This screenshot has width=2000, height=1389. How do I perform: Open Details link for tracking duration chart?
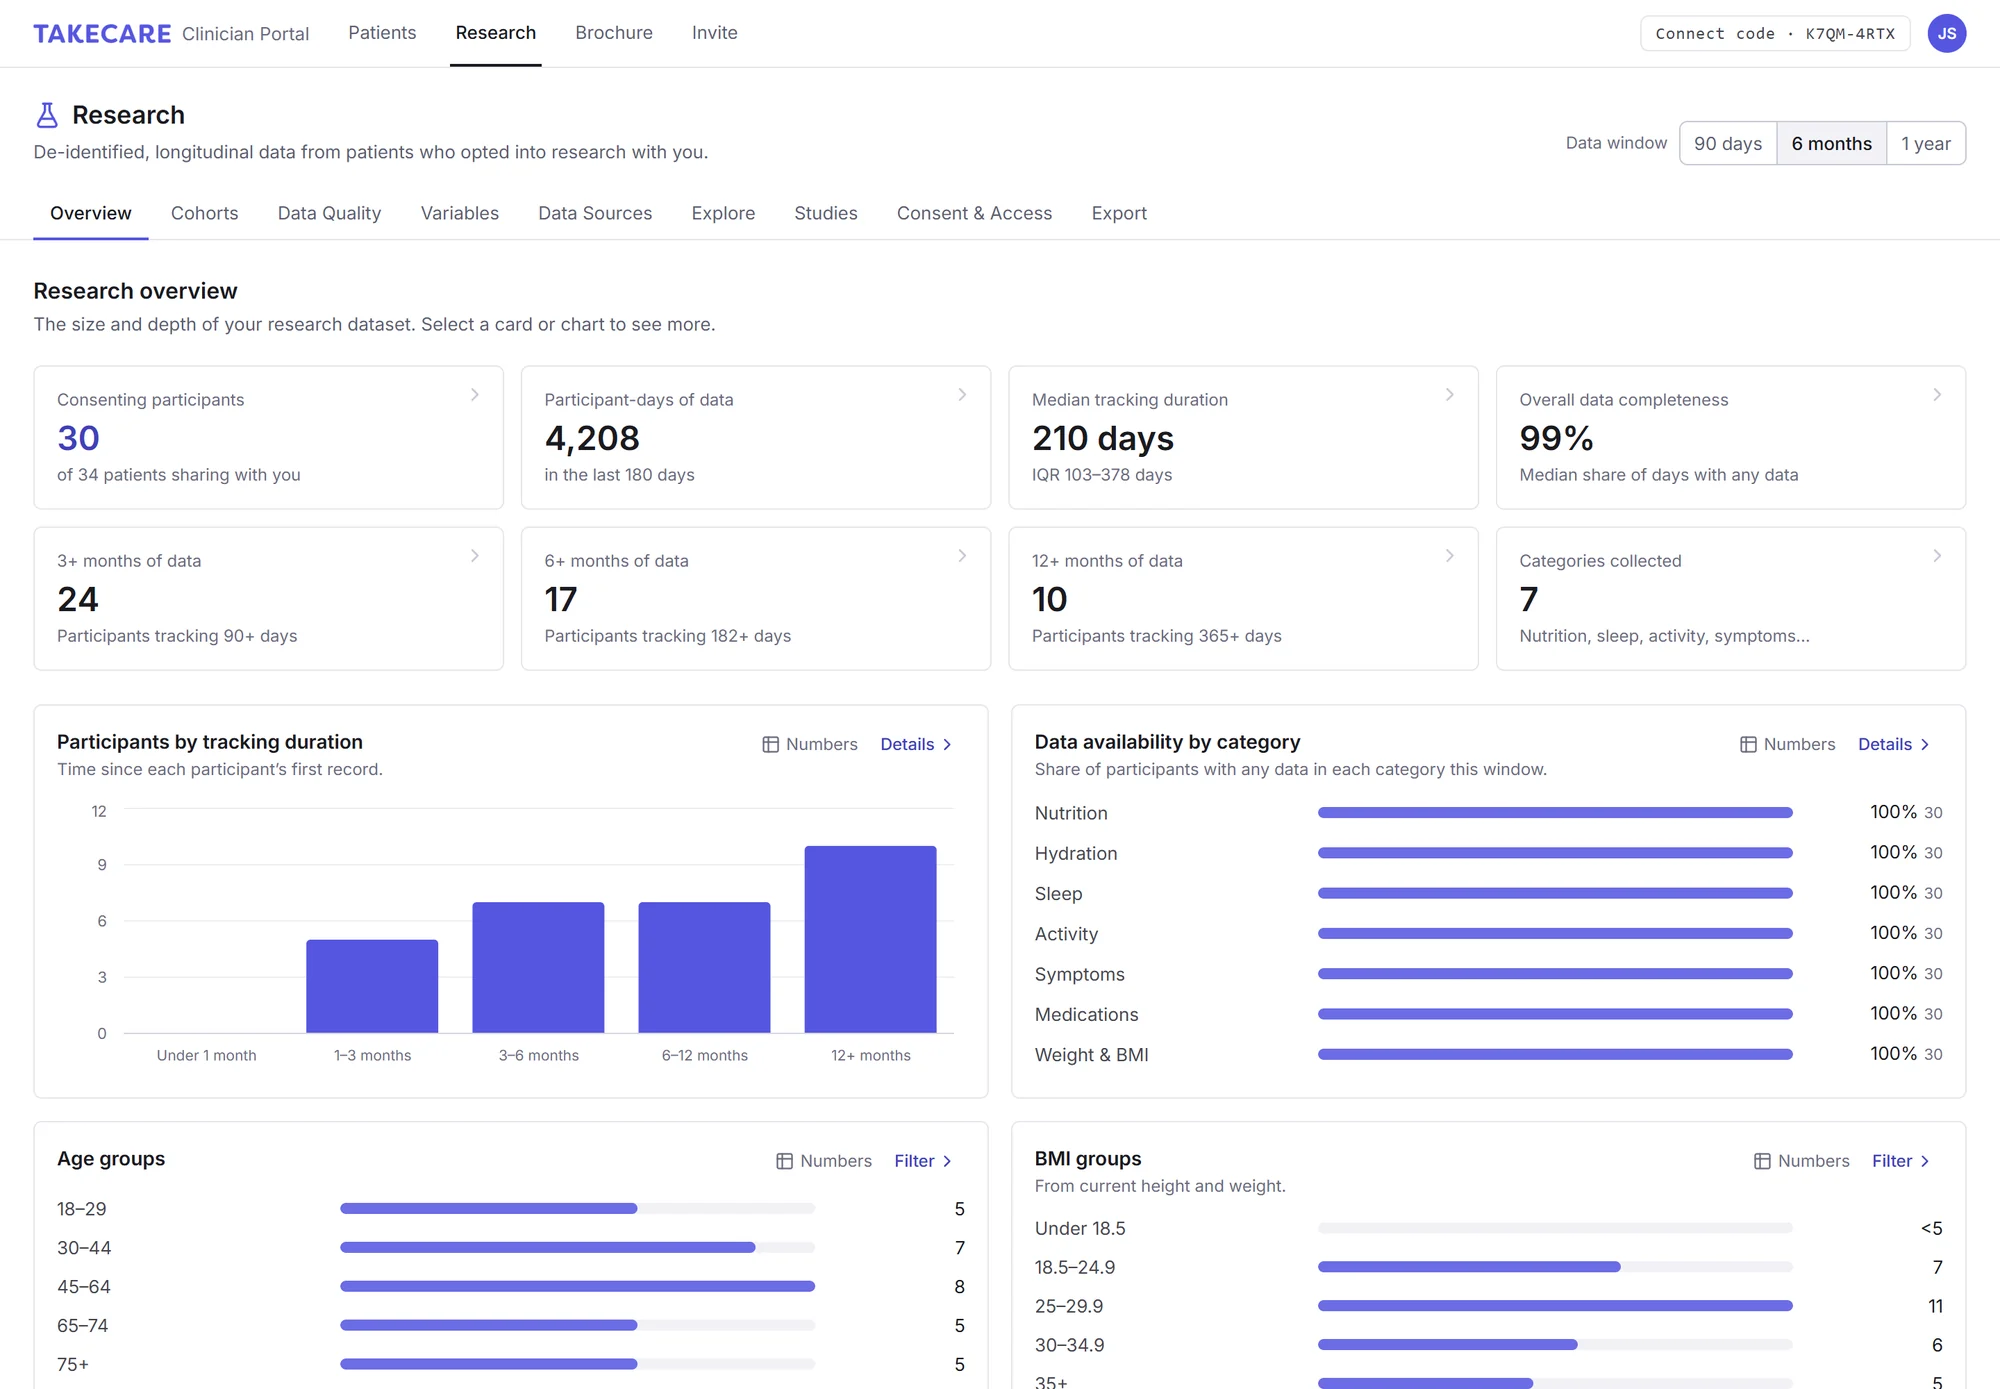[916, 744]
